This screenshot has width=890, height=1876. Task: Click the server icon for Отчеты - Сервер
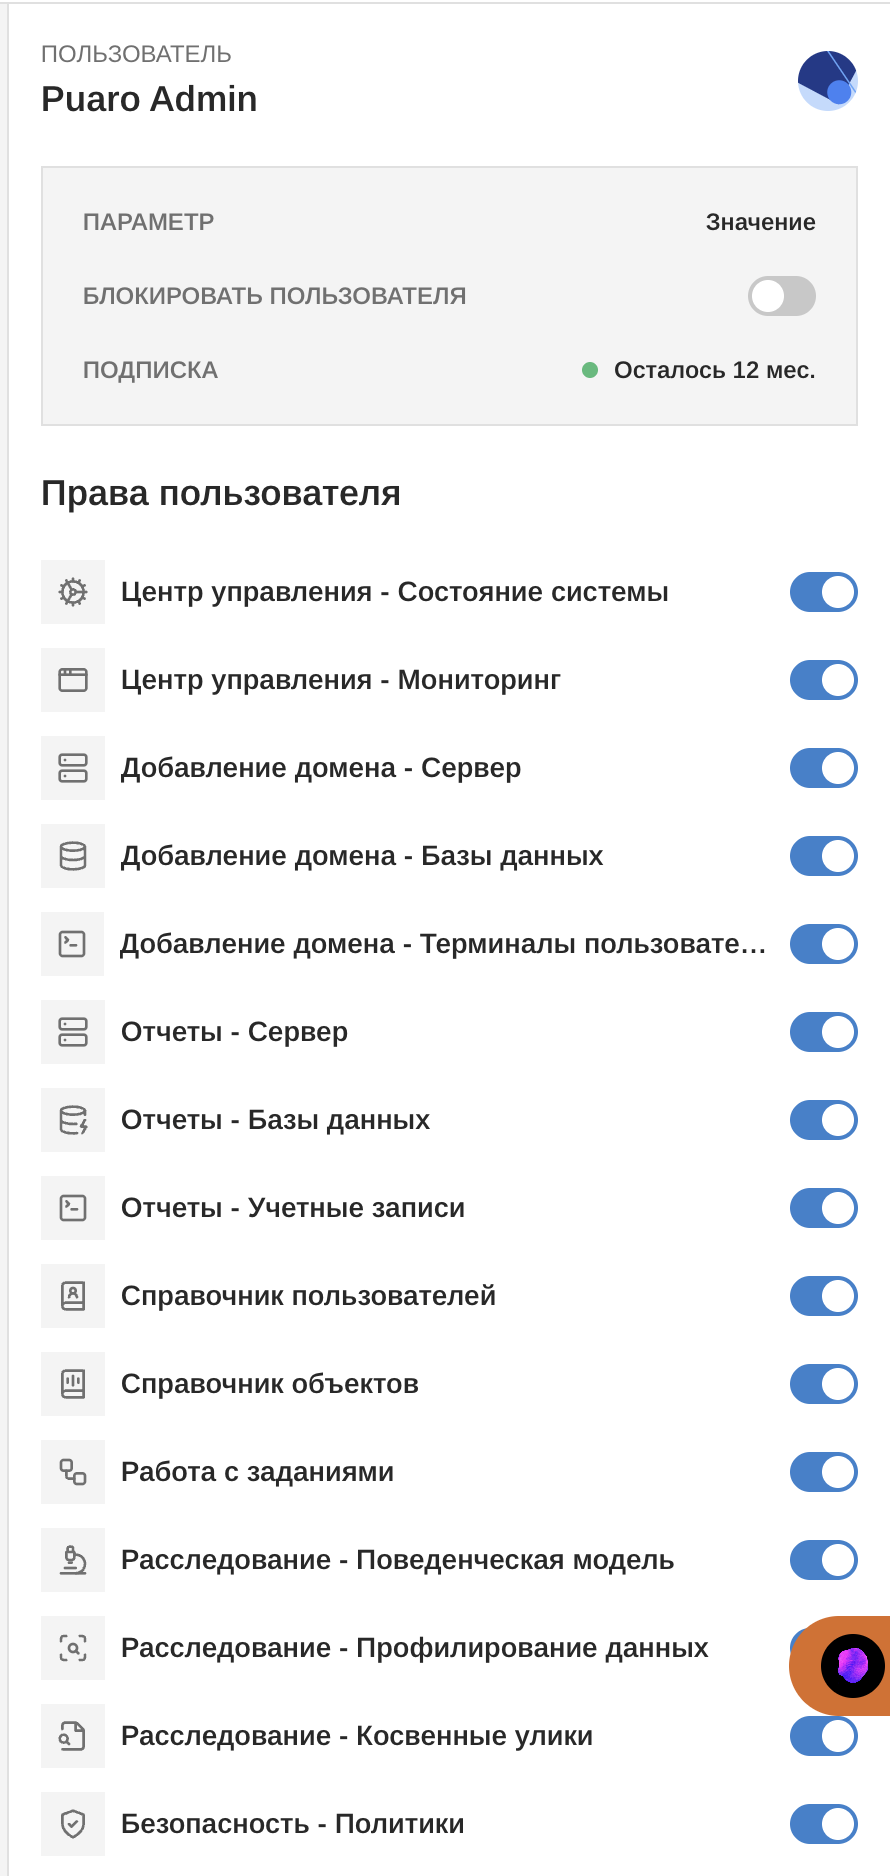tap(72, 1031)
